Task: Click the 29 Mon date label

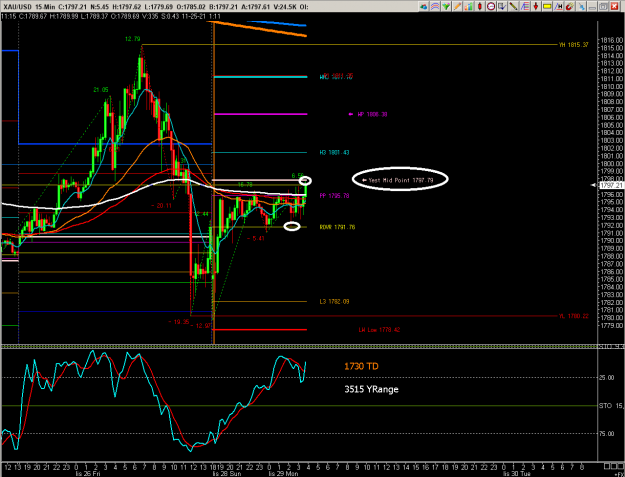Action: pos(283,474)
